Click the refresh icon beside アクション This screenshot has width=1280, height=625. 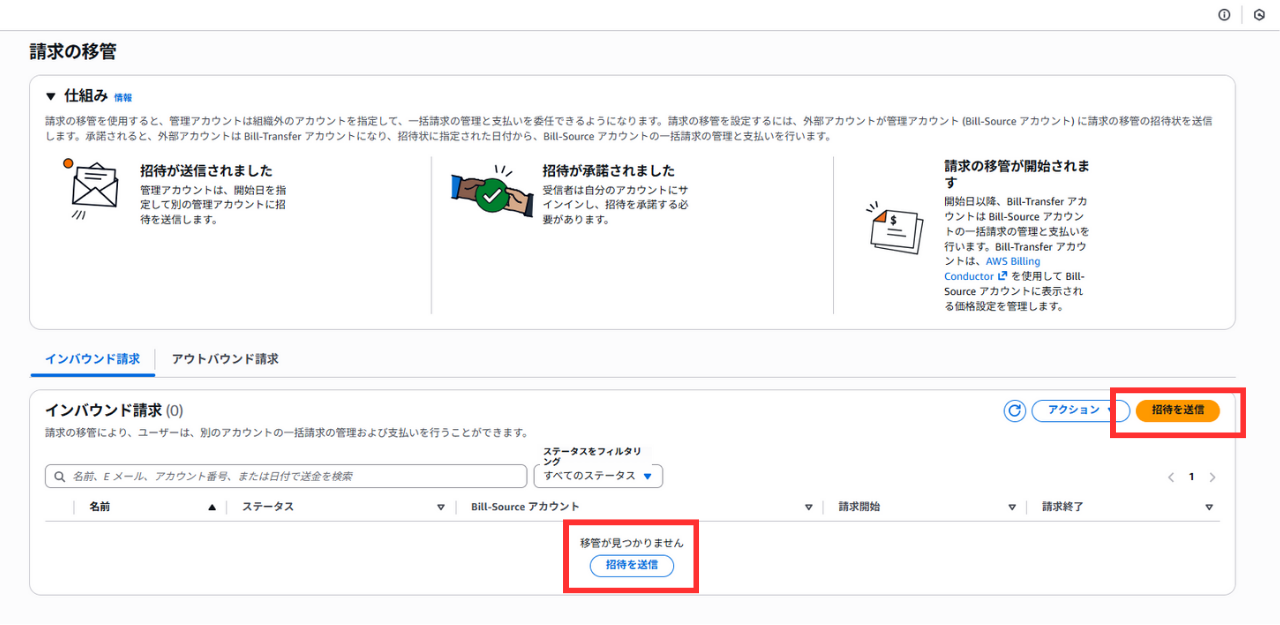[x=1014, y=410]
